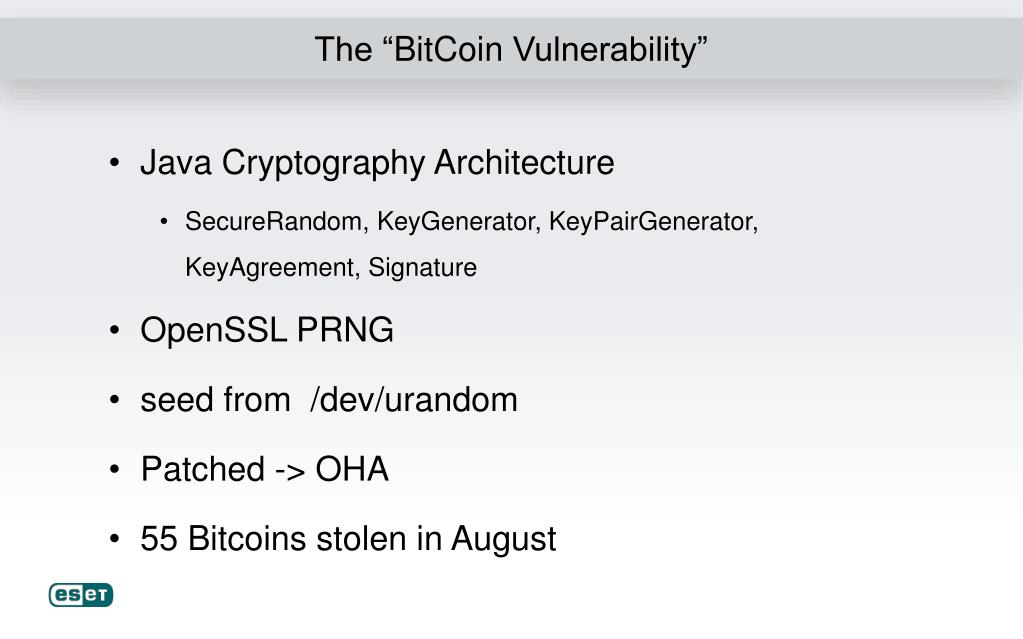Click the Signature word
The width and height of the screenshot is (1023, 639).
(422, 268)
